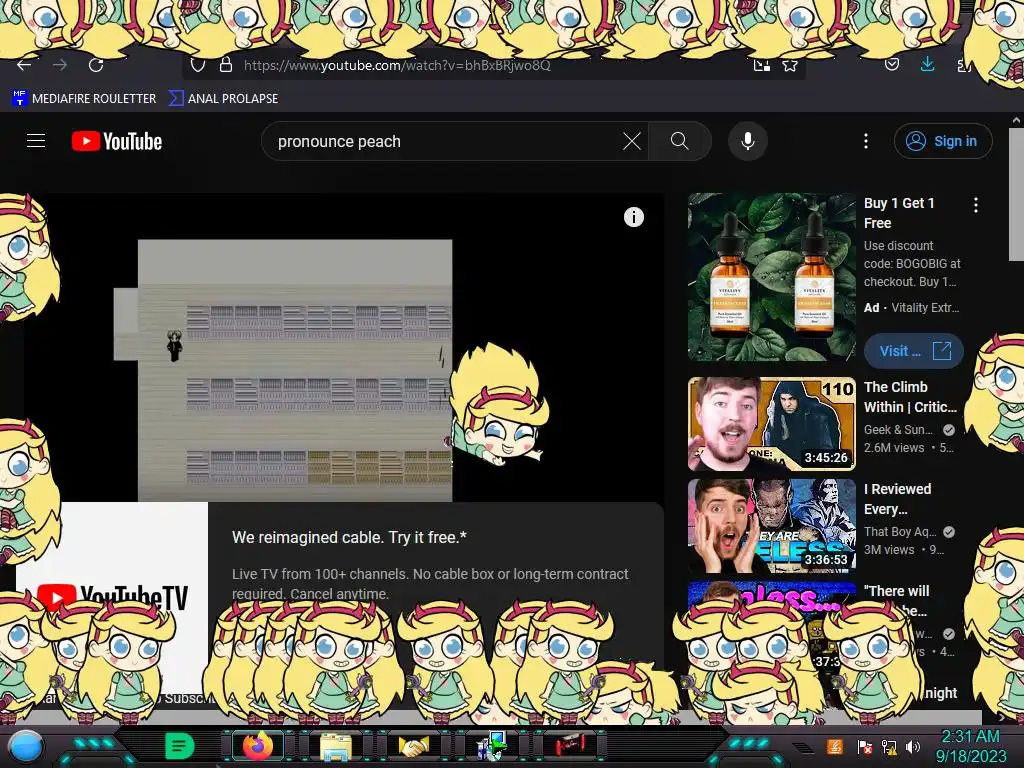Start voice search with microphone
The height and width of the screenshot is (768, 1024).
748,141
